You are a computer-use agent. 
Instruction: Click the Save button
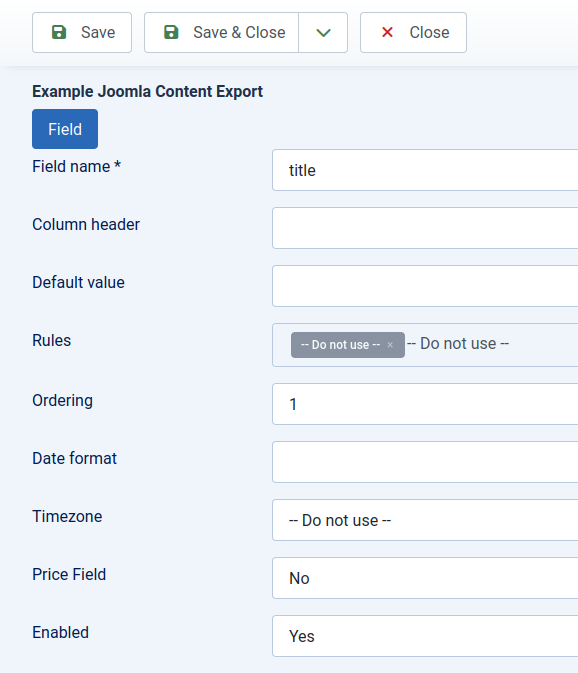click(82, 33)
